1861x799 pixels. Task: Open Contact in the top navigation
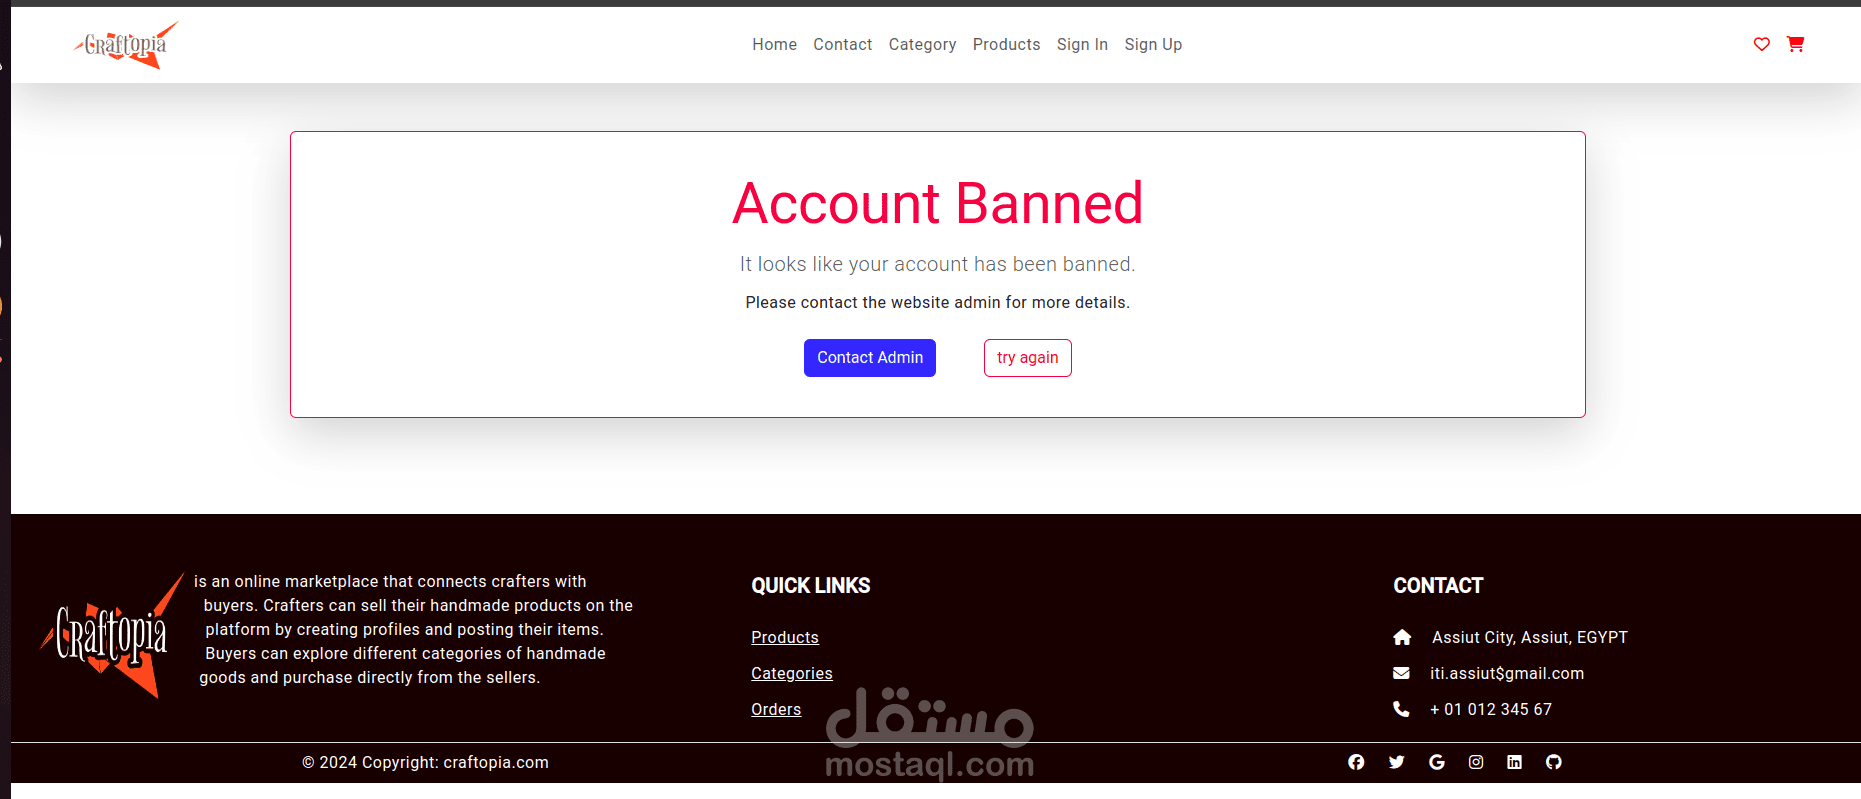coord(842,44)
